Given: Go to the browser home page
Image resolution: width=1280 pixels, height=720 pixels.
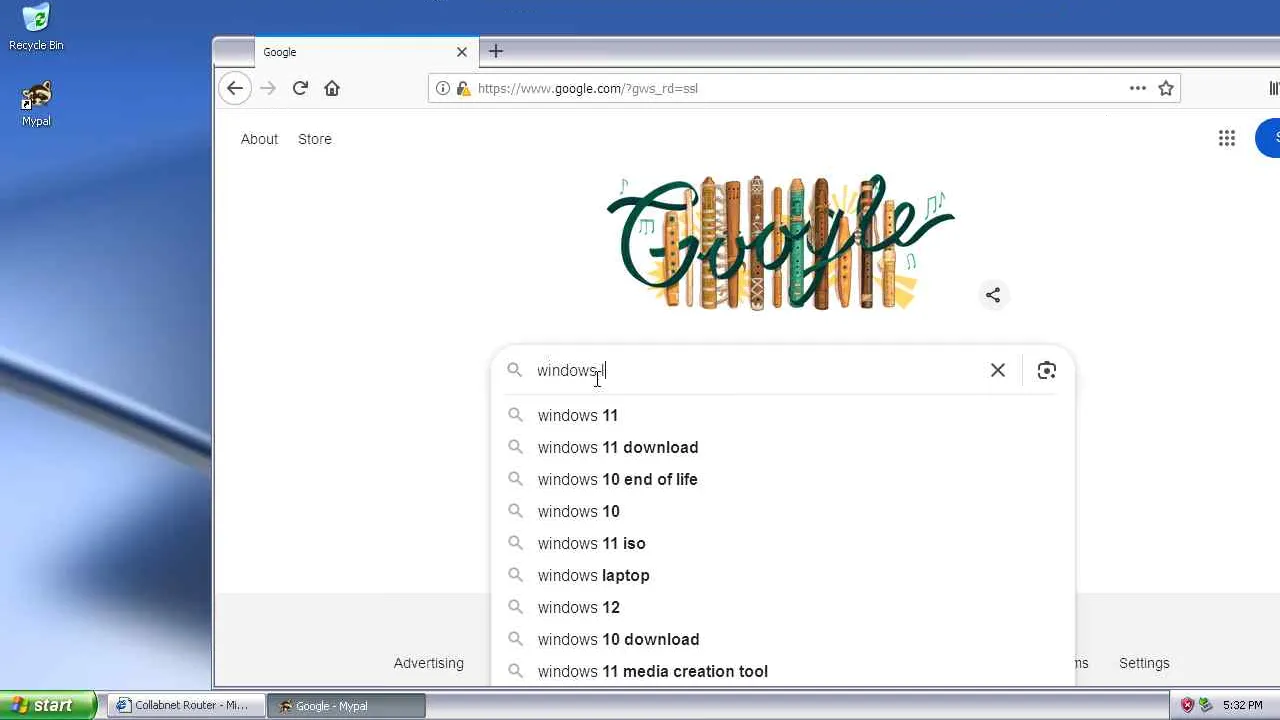Looking at the screenshot, I should tap(332, 88).
